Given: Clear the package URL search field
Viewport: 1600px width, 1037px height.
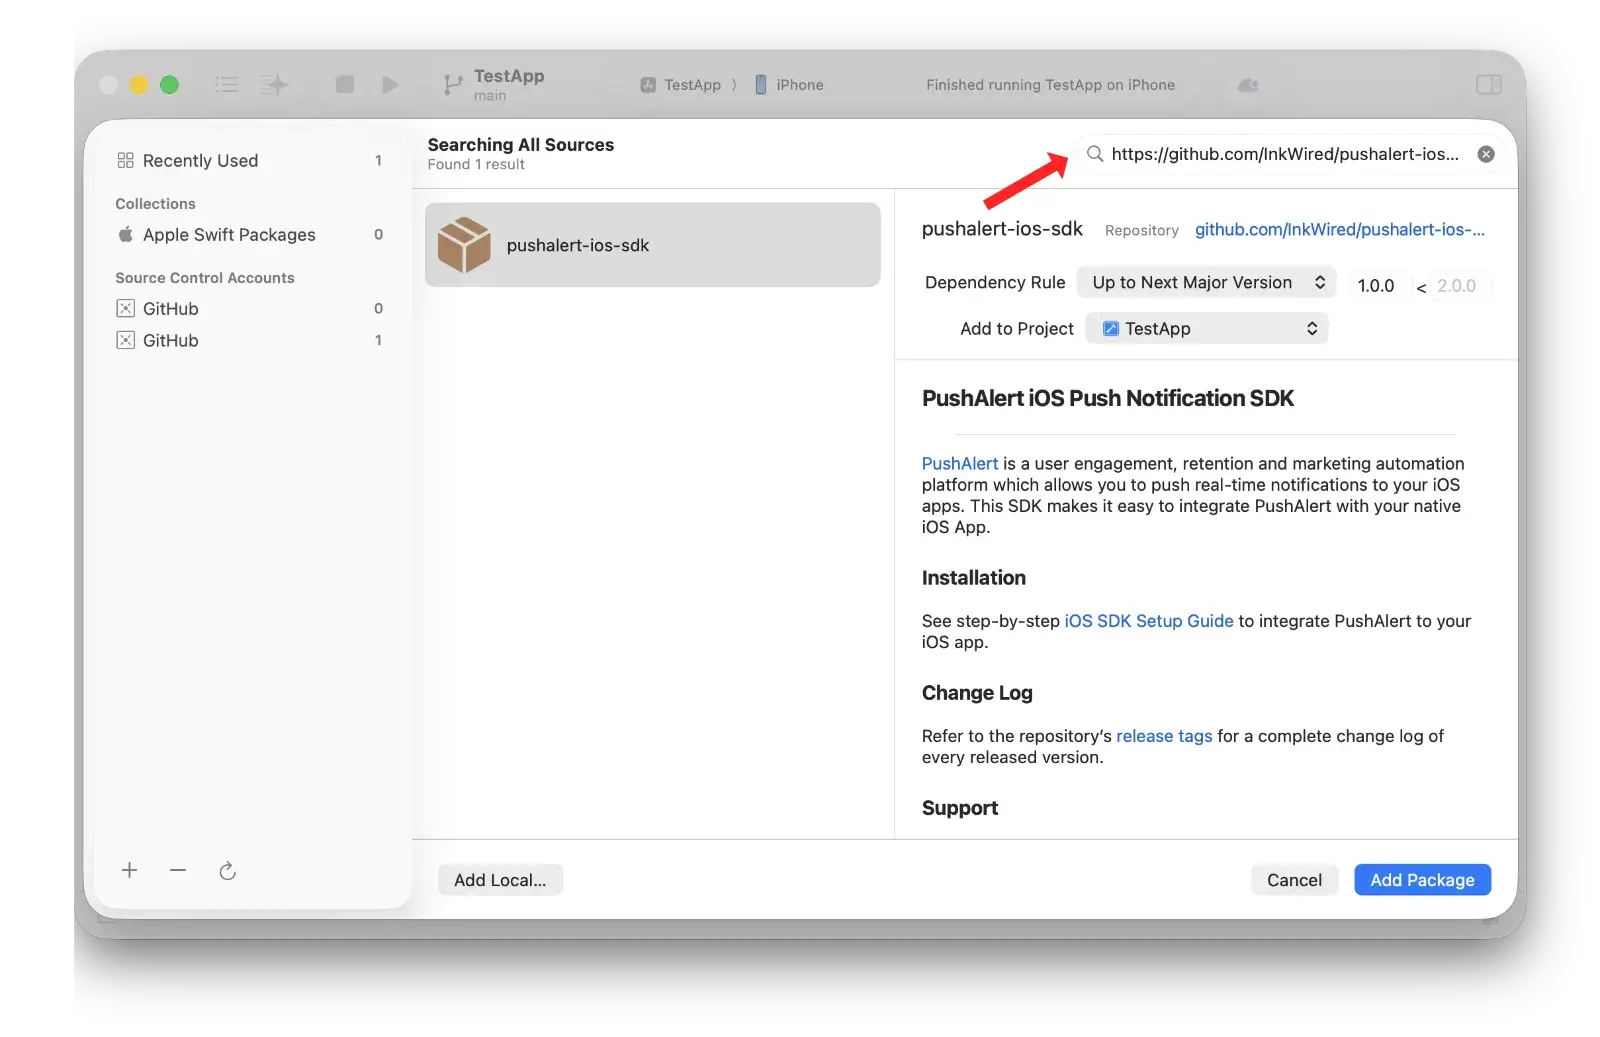Looking at the screenshot, I should 1486,154.
